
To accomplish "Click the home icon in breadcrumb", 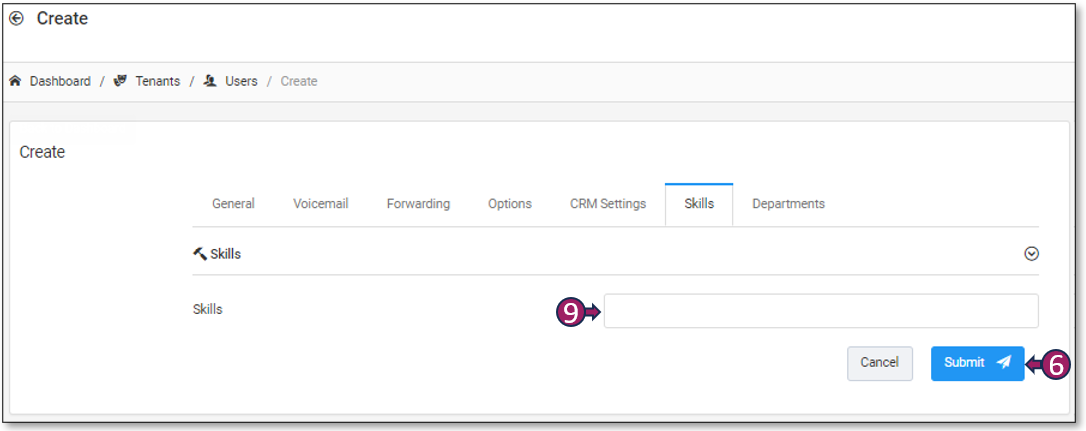I will [15, 81].
